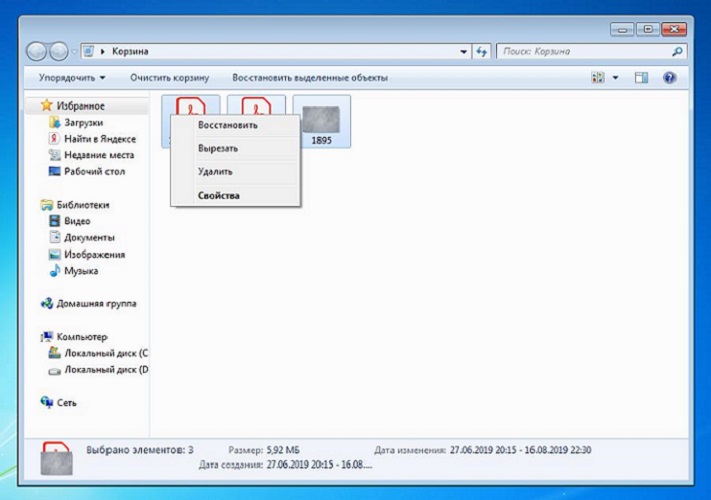Open recent pages dropdown next to arrows
Screen dimensions: 711x500
(74, 52)
